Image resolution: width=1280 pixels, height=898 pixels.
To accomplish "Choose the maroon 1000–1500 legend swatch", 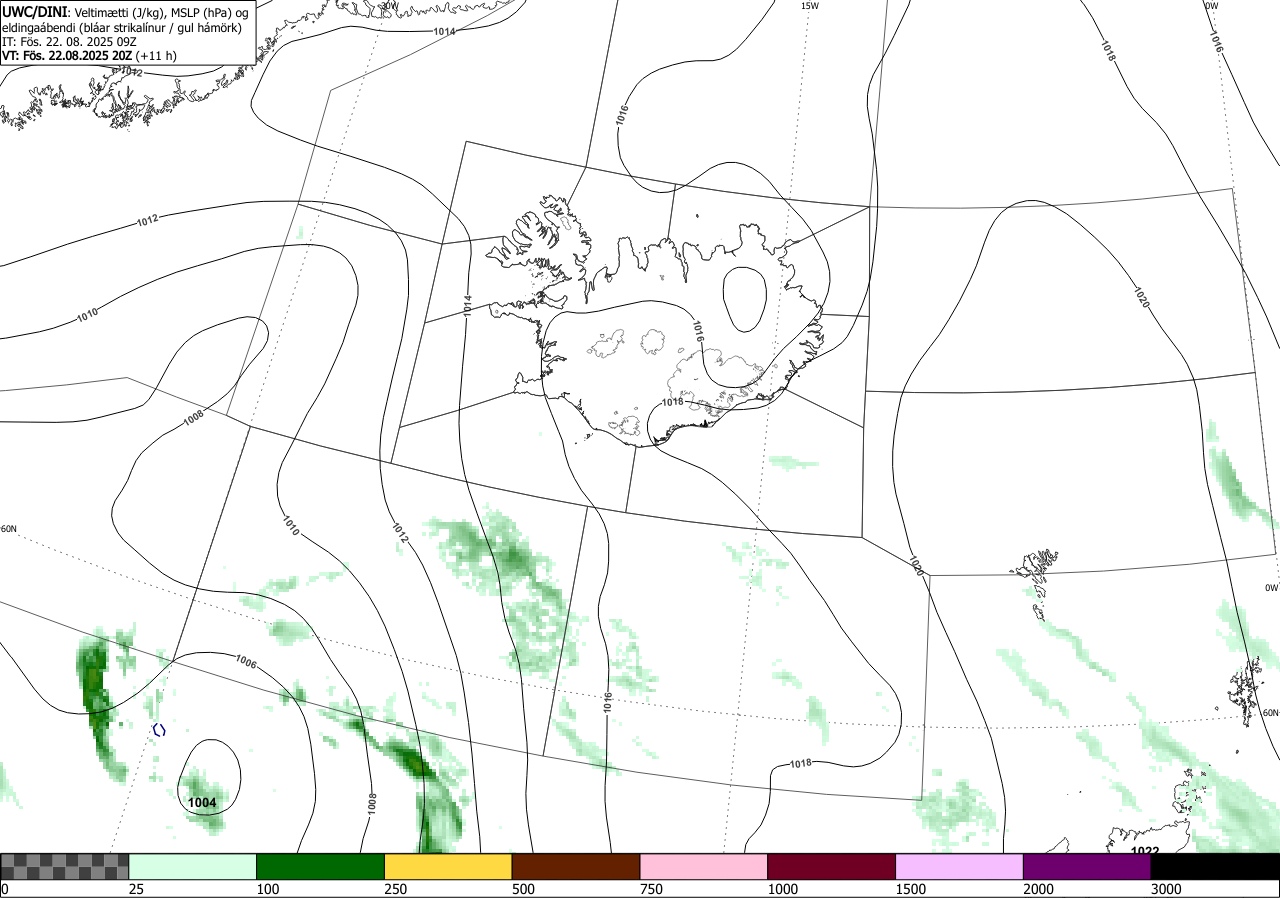I will (832, 866).
